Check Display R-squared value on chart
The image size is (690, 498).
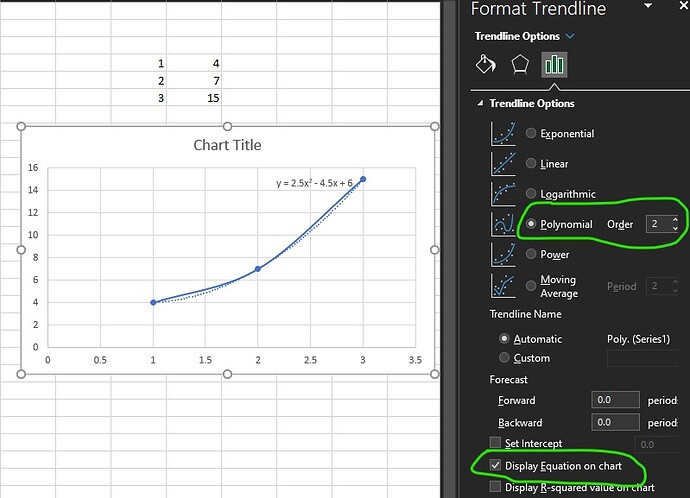tap(495, 487)
